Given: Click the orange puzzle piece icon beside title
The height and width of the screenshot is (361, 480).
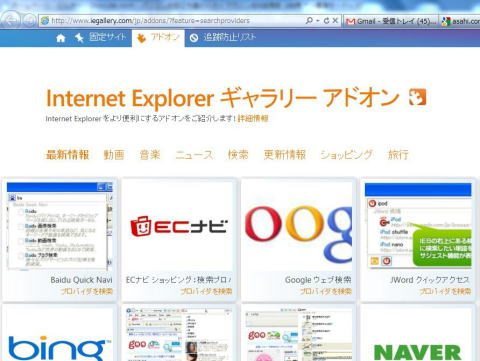Looking at the screenshot, I should pos(417,97).
